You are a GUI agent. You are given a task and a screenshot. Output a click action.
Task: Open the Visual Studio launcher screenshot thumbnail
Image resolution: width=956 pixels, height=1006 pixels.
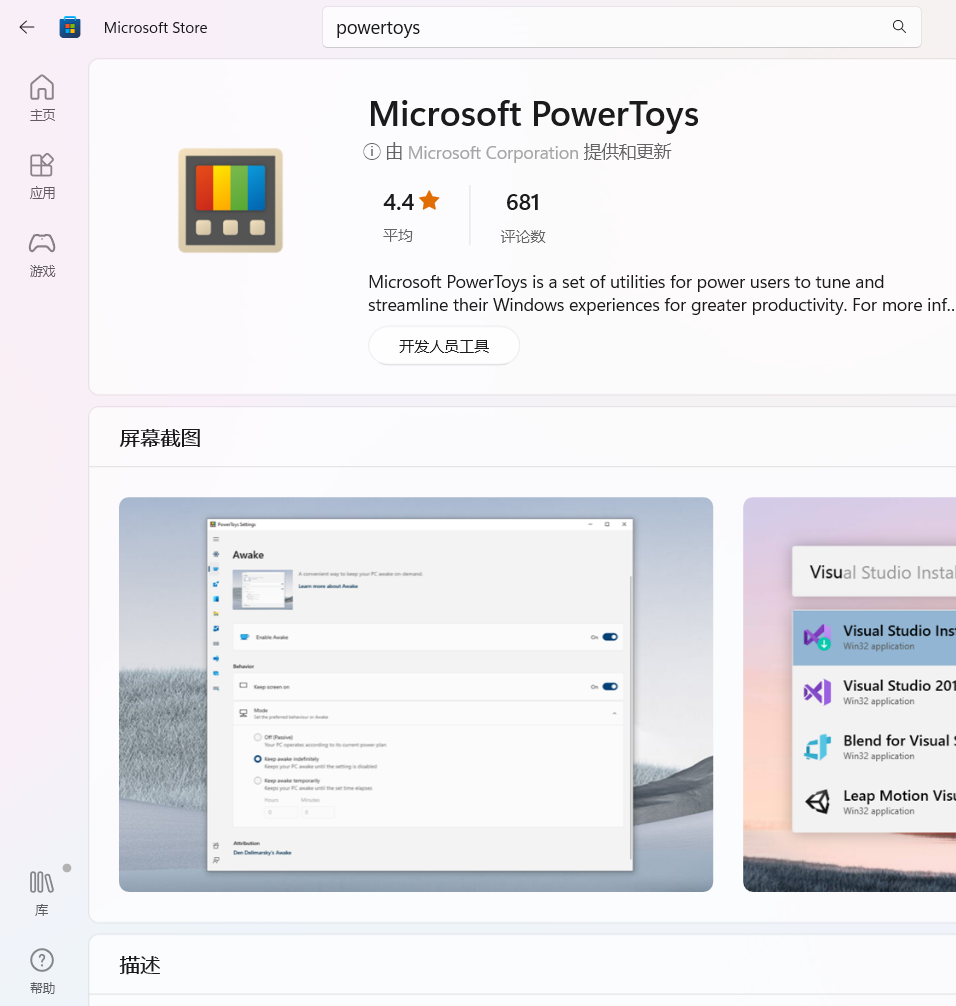point(849,694)
